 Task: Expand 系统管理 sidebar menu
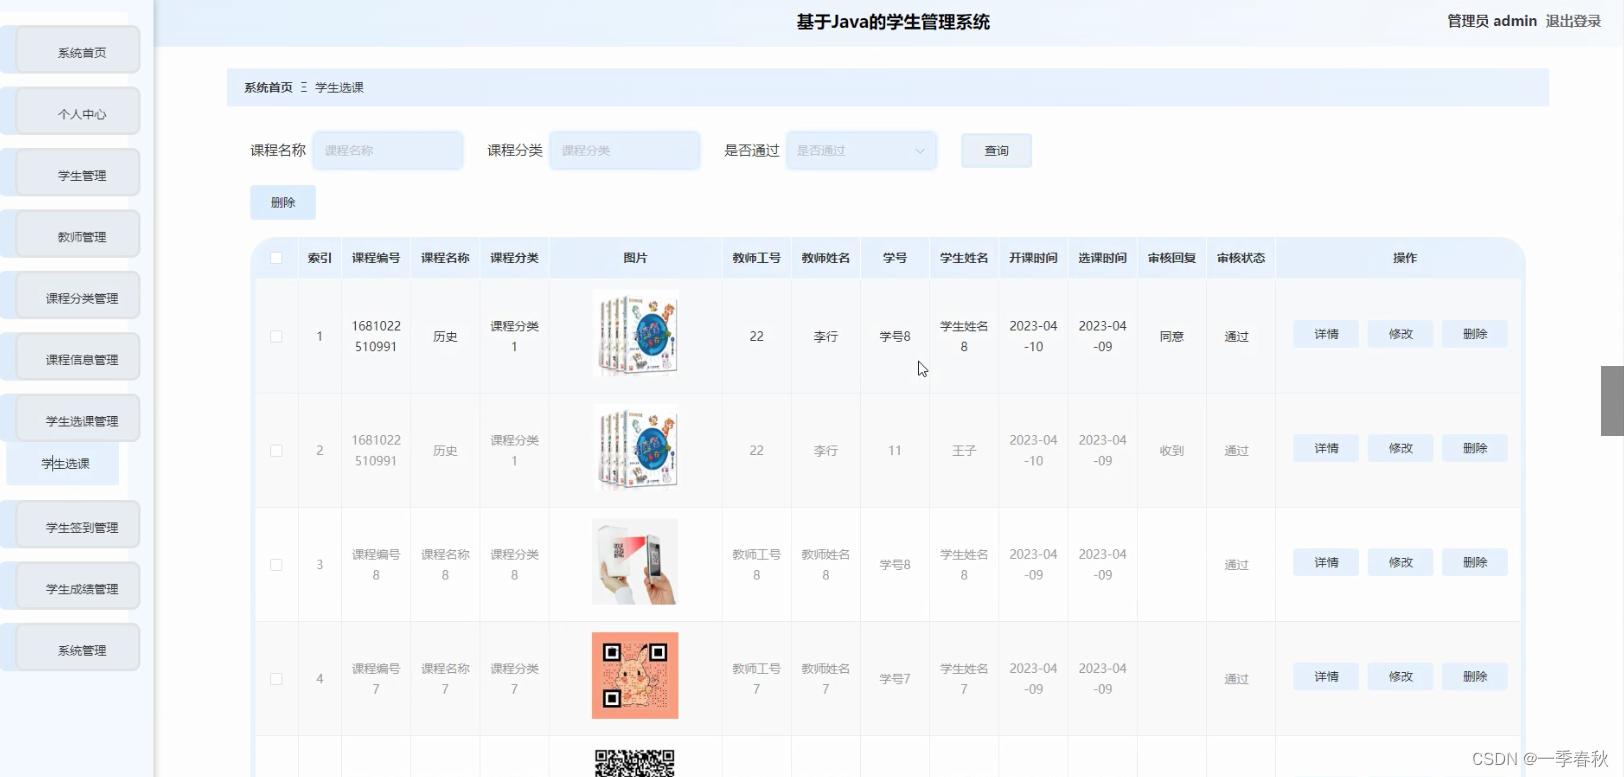click(x=77, y=650)
